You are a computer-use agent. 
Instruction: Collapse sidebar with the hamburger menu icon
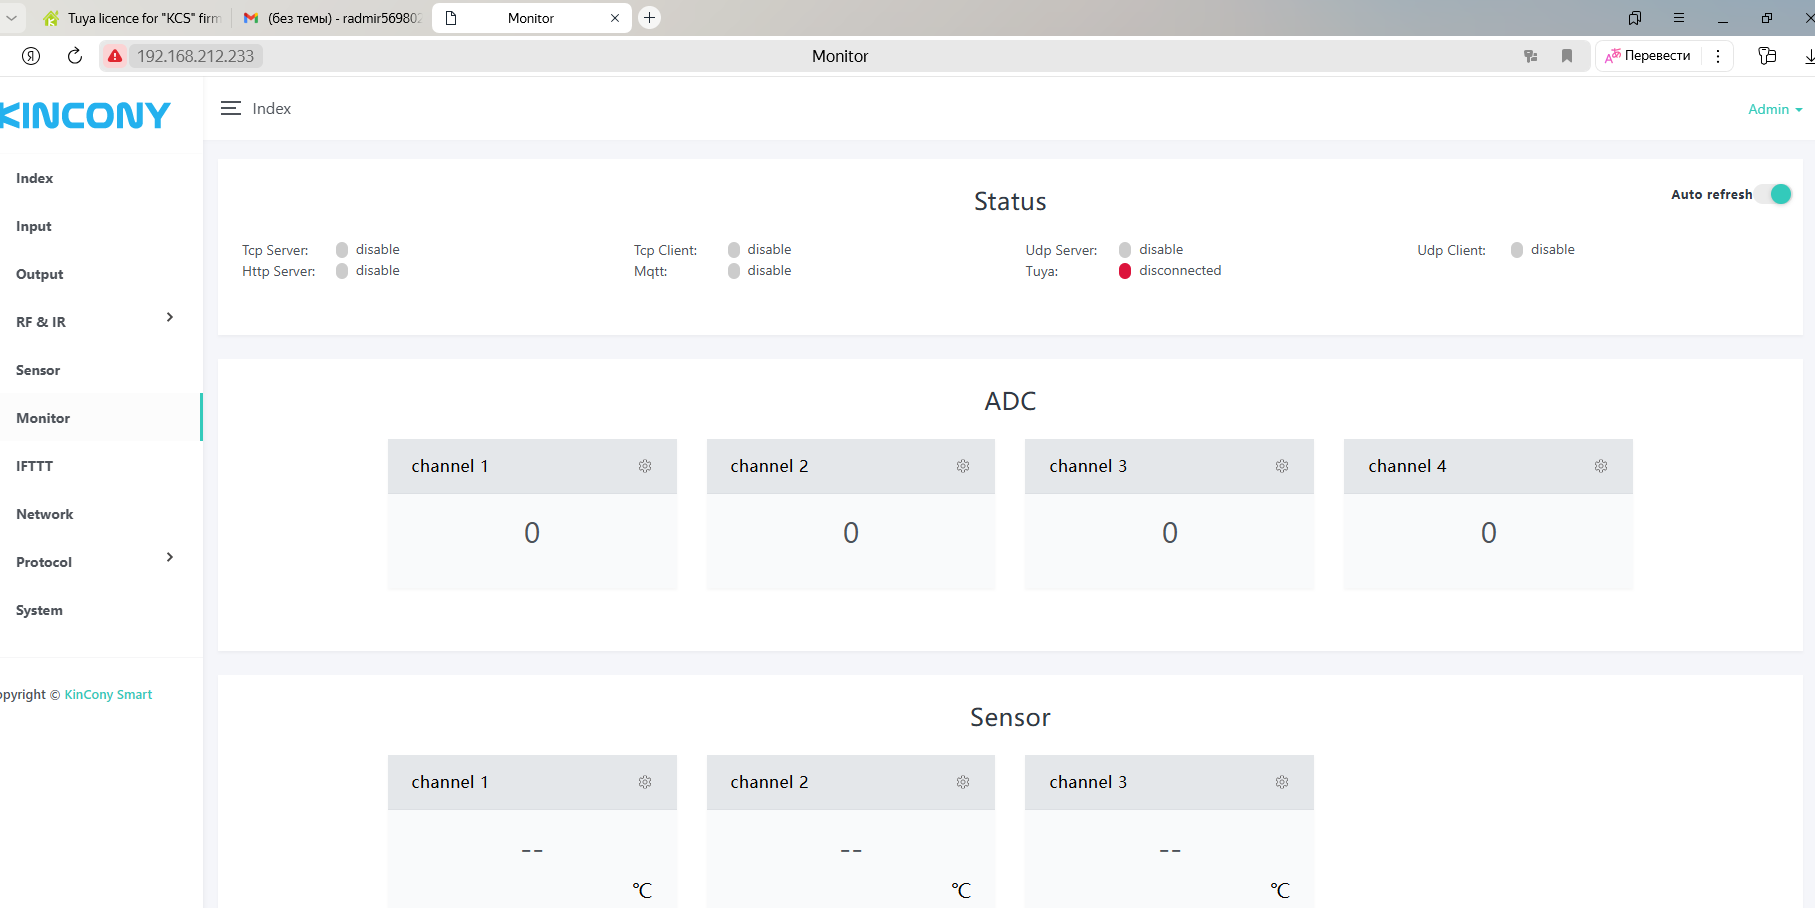[x=231, y=109]
